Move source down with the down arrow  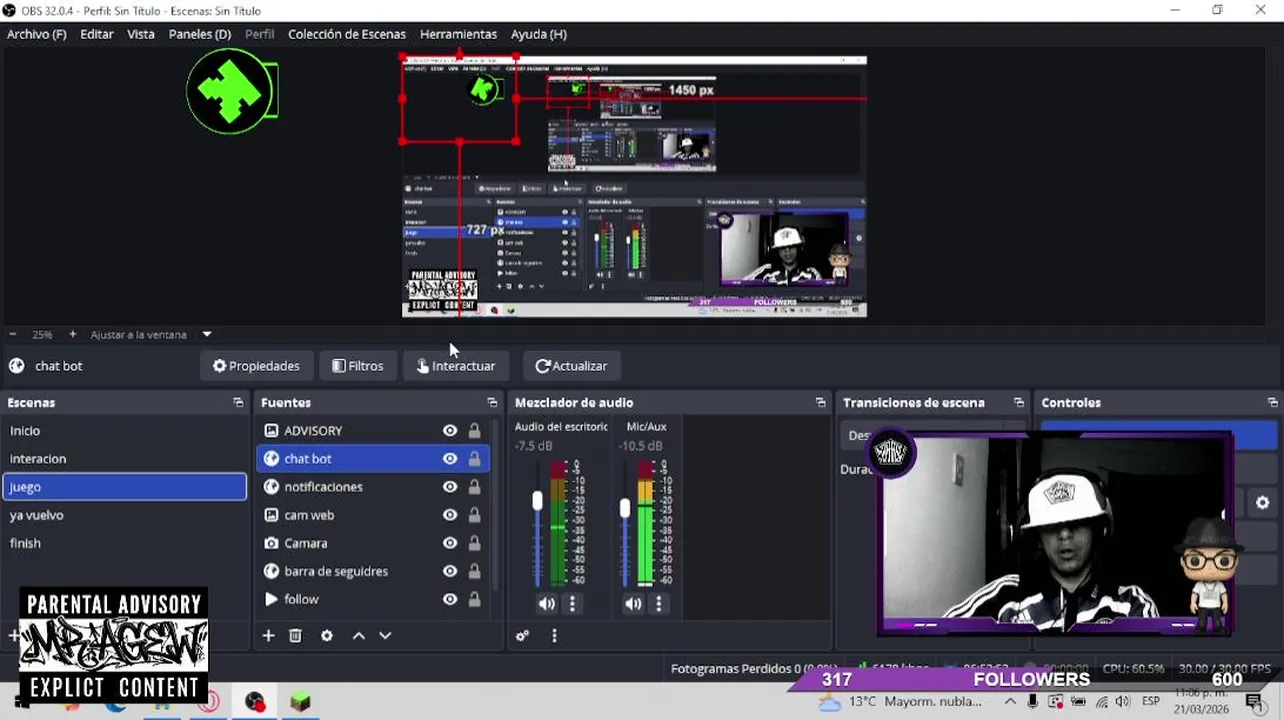[385, 635]
